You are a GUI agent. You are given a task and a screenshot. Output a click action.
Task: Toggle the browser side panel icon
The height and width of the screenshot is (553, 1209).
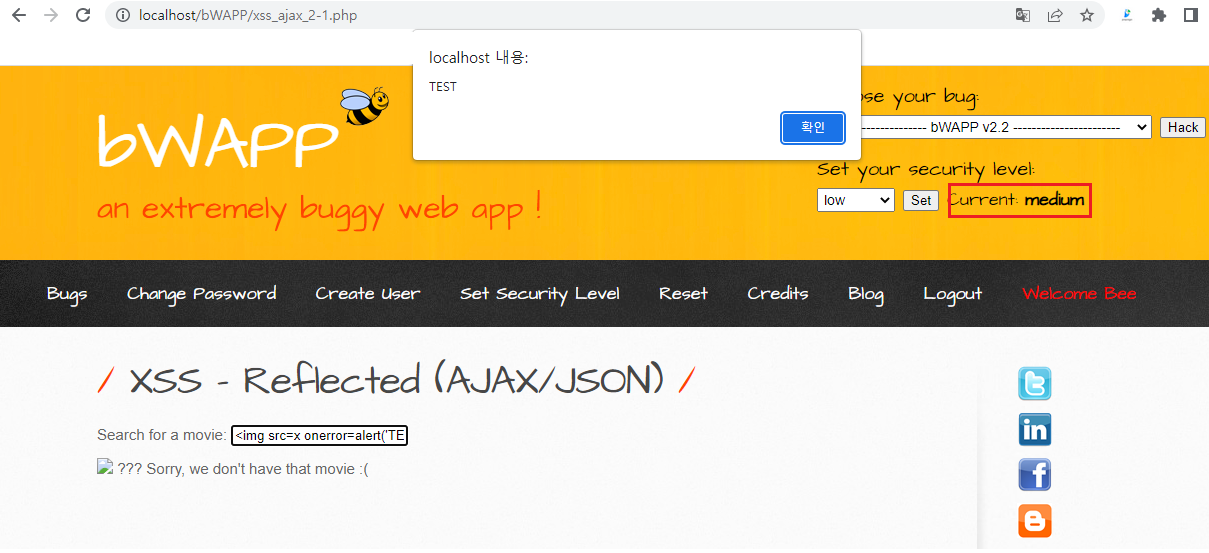(1191, 15)
